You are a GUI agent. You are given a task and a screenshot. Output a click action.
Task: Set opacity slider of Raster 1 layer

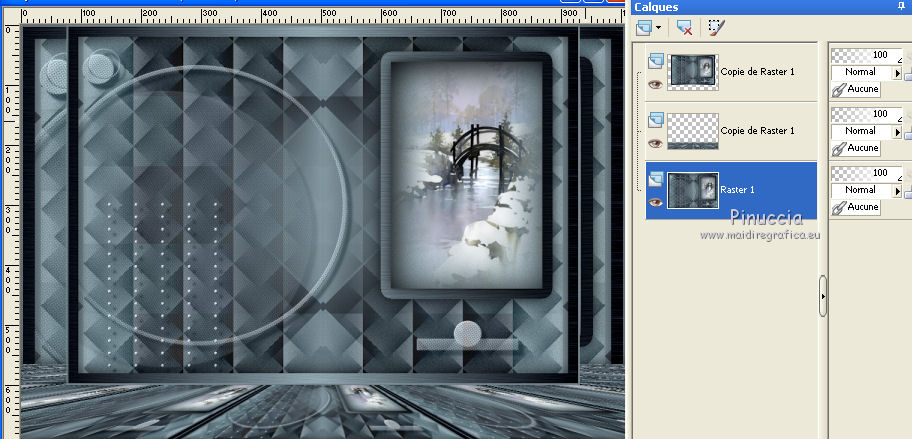pos(866,173)
